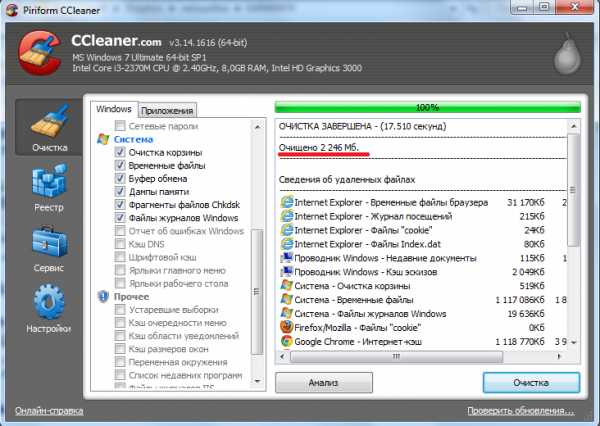The image size is (600, 426).
Task: Click the Анализ button
Action: pyautogui.click(x=324, y=382)
